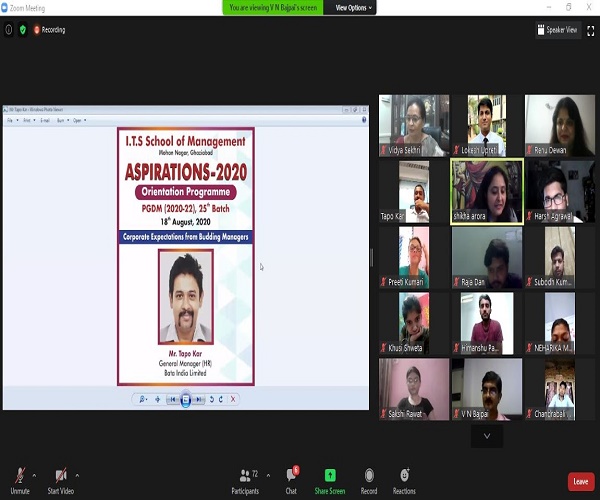Screen dimensions: 600x500
Task: Click the muted mic icon on Renu Dewan's tile
Action: pos(529,150)
